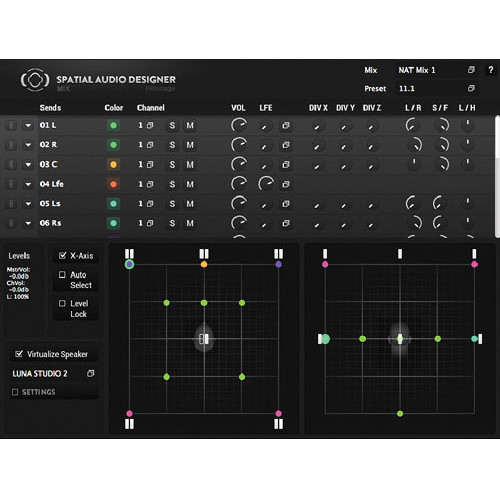
Task: Expand the 04 Lfe send arrow
Action: click(x=28, y=184)
